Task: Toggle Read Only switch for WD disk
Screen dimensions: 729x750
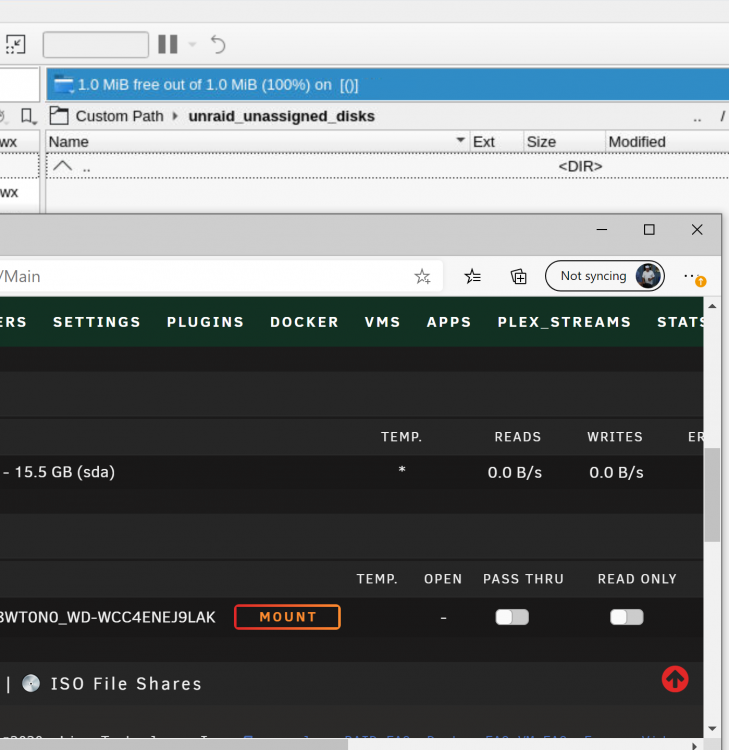Action: 627,617
